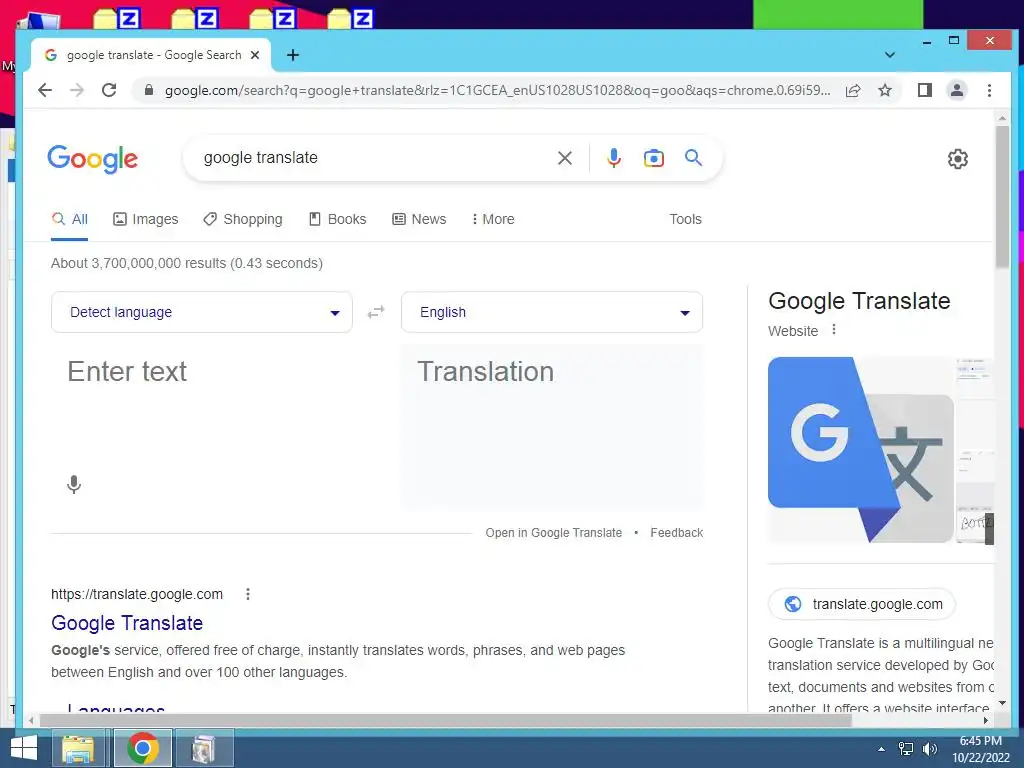Expand the More search categories menu

click(x=493, y=219)
